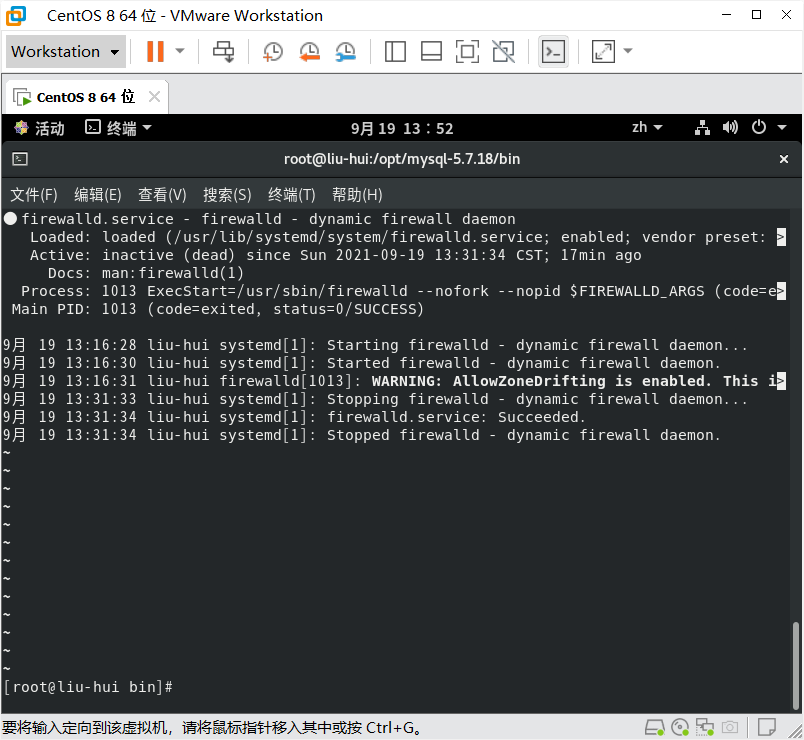This screenshot has height=740, width=804.
Task: Click the stretch guest display icon
Action: (x=603, y=51)
